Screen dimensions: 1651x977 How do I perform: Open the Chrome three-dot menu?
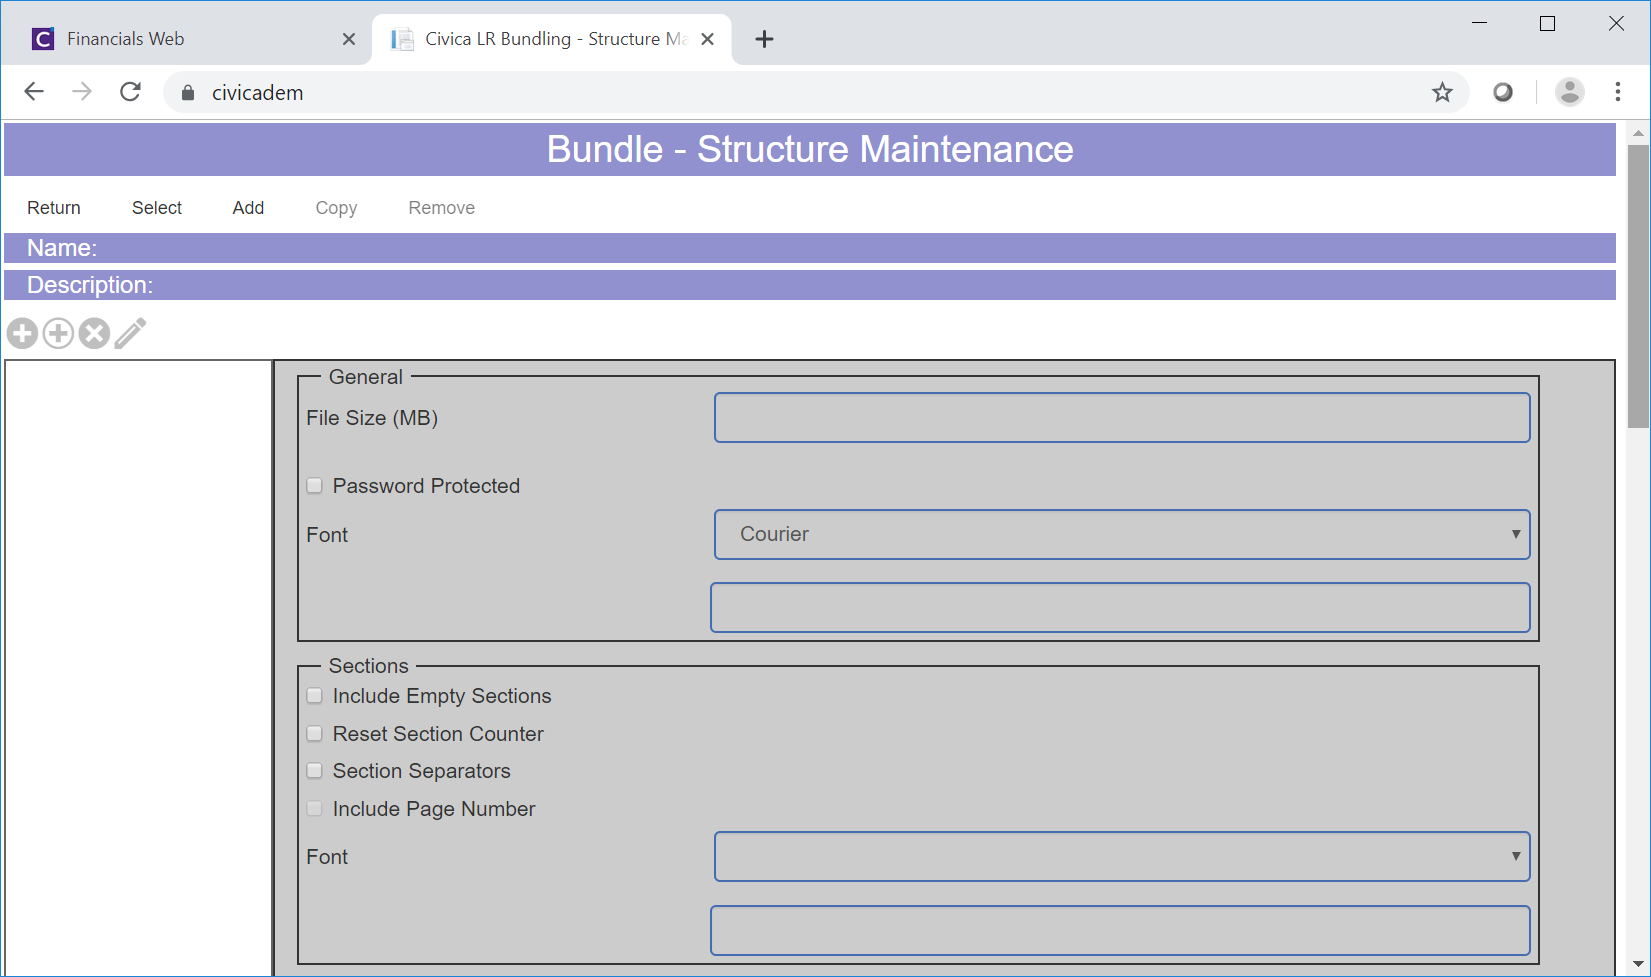click(x=1618, y=92)
